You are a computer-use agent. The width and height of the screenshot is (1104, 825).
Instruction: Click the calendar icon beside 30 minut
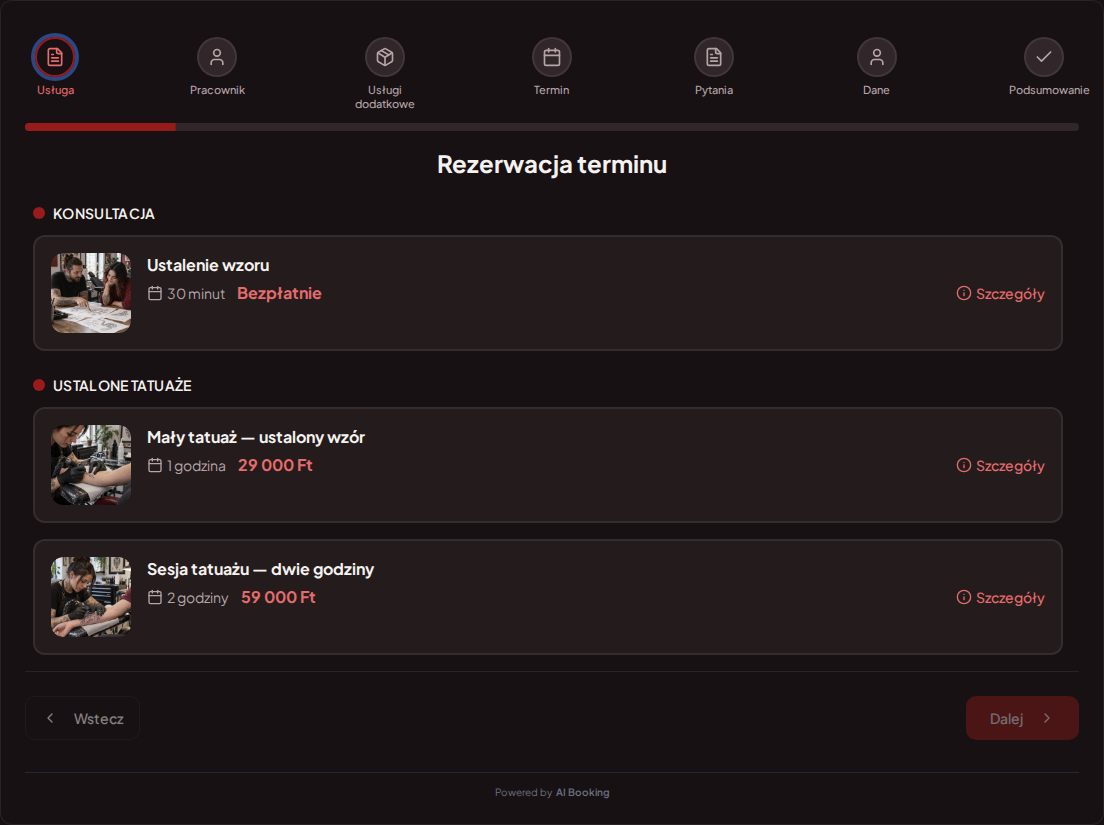(x=155, y=294)
